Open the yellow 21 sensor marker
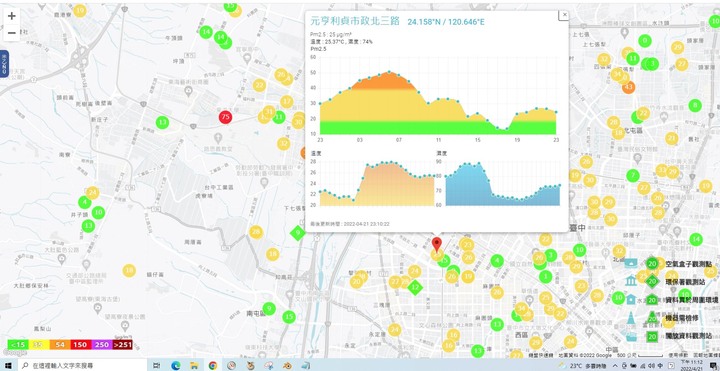Viewport: 720px width, 371px height. (671, 138)
